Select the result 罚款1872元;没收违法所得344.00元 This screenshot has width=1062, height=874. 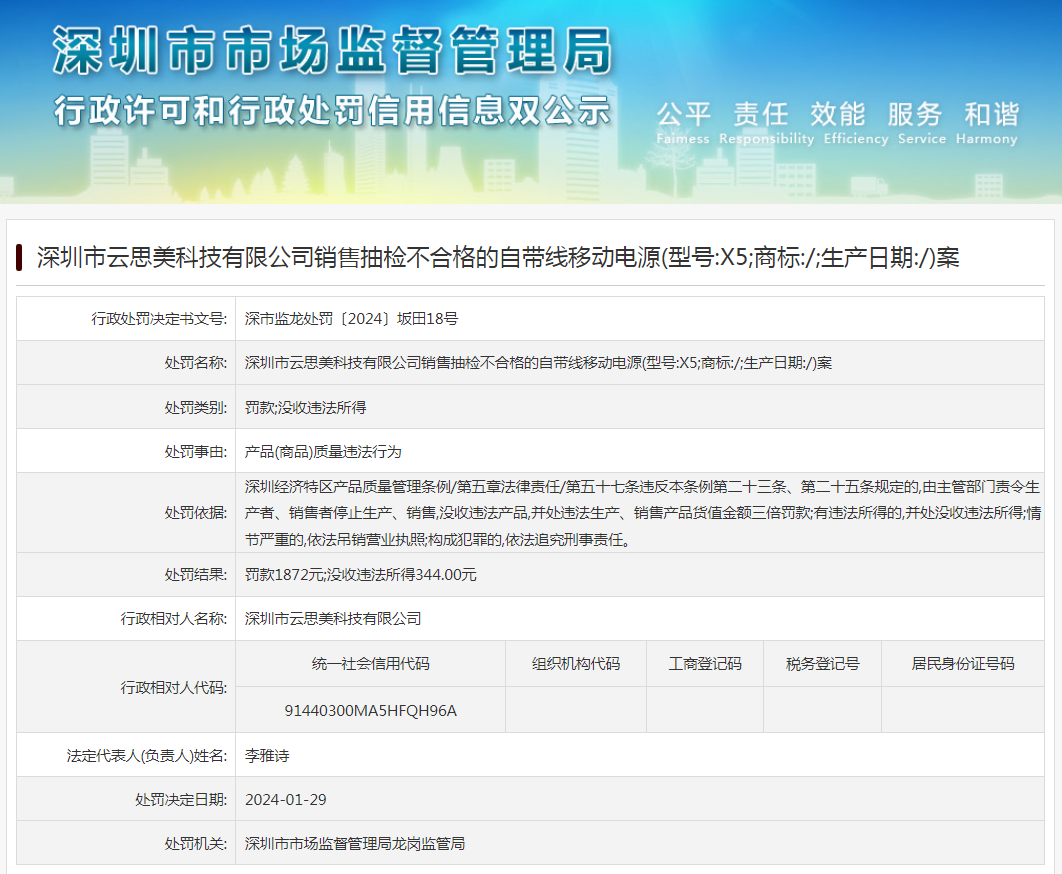[360, 575]
